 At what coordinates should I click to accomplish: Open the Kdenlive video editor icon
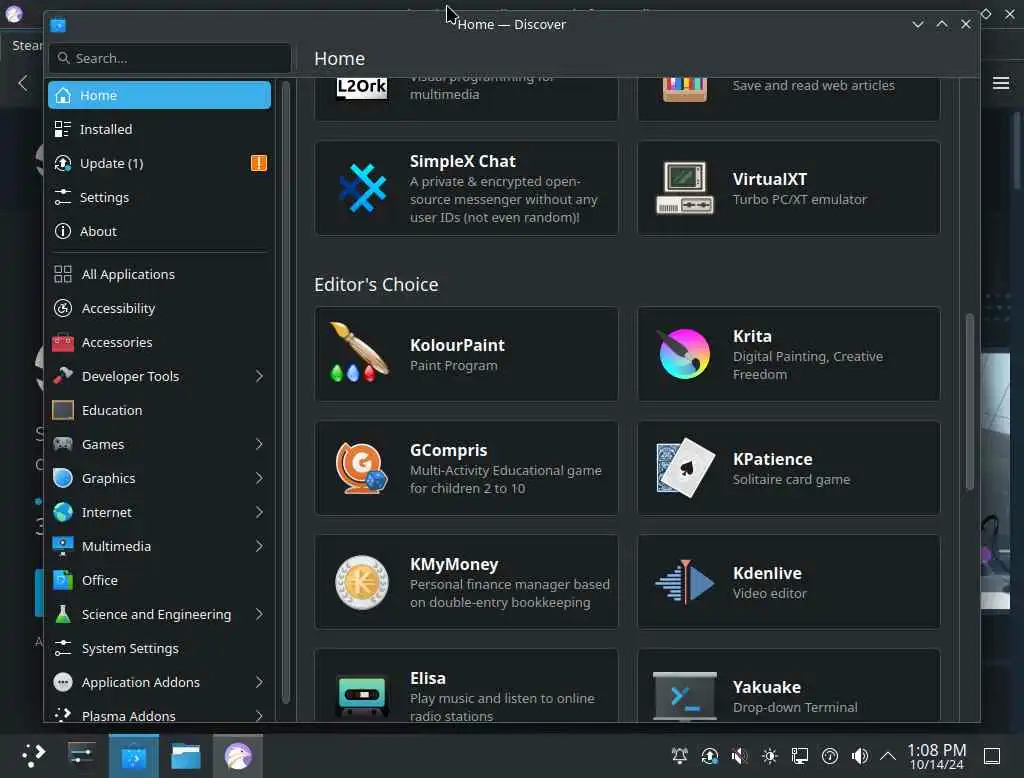[x=684, y=582]
